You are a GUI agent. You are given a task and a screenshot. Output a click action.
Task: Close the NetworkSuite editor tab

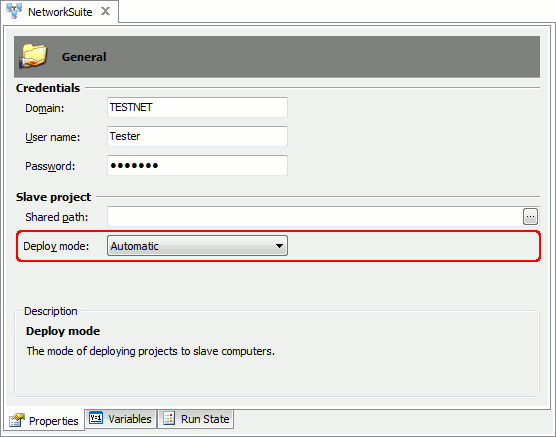[105, 11]
